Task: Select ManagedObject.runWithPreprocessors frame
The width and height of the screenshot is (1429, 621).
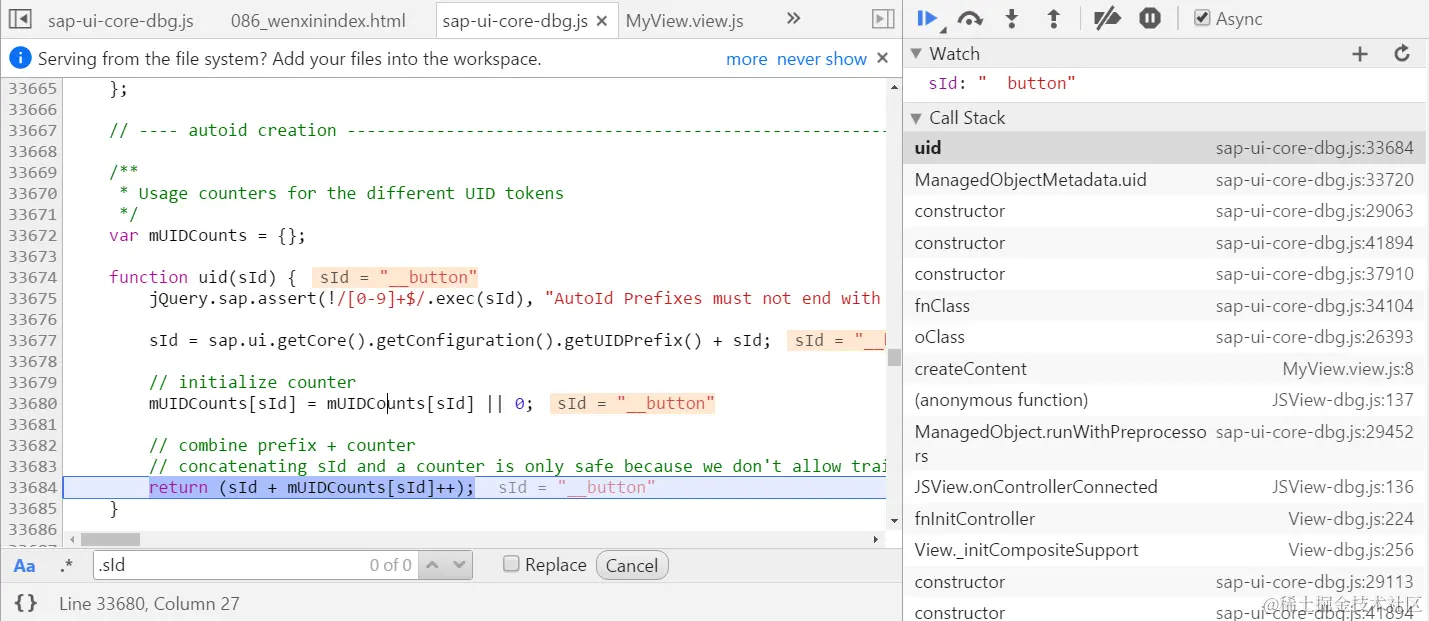Action: [1165, 443]
